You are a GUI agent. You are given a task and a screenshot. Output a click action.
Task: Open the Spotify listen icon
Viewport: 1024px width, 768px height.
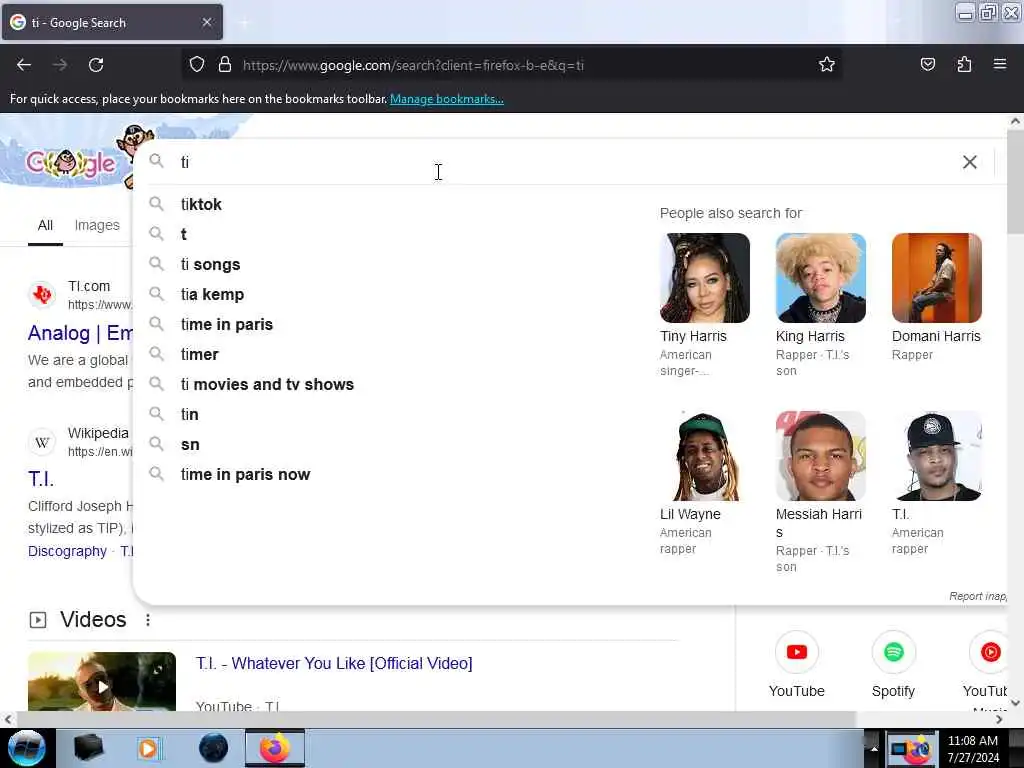coord(893,652)
